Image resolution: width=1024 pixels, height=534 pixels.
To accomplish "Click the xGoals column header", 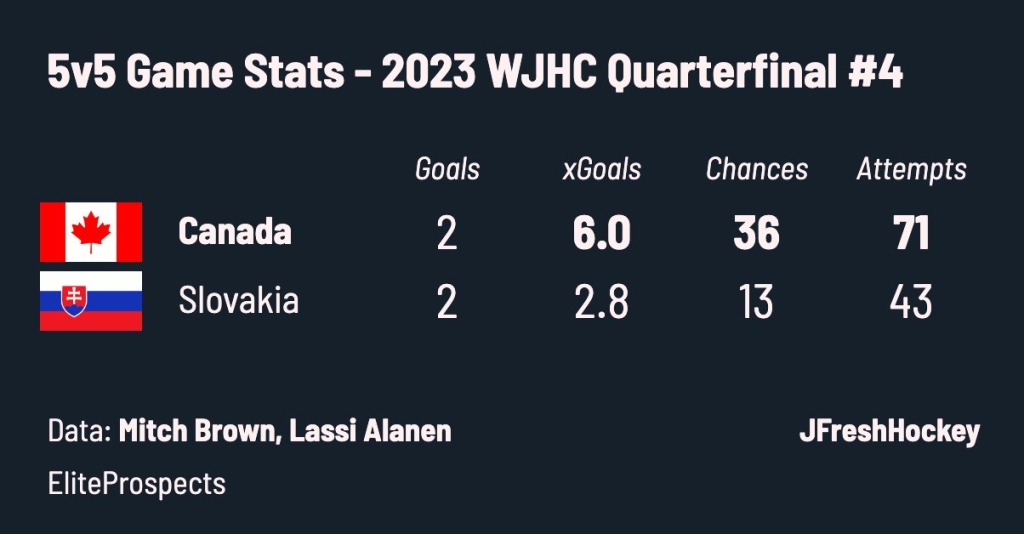I will coord(601,169).
